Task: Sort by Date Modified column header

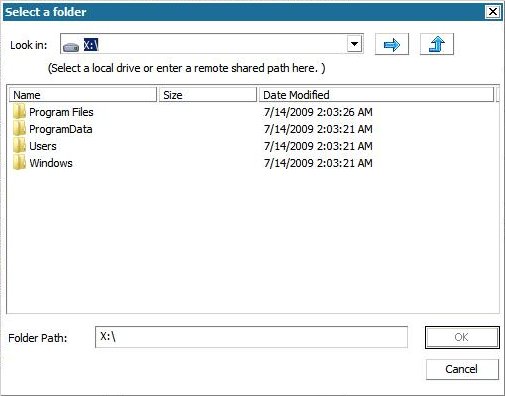Action: pyautogui.click(x=376, y=95)
